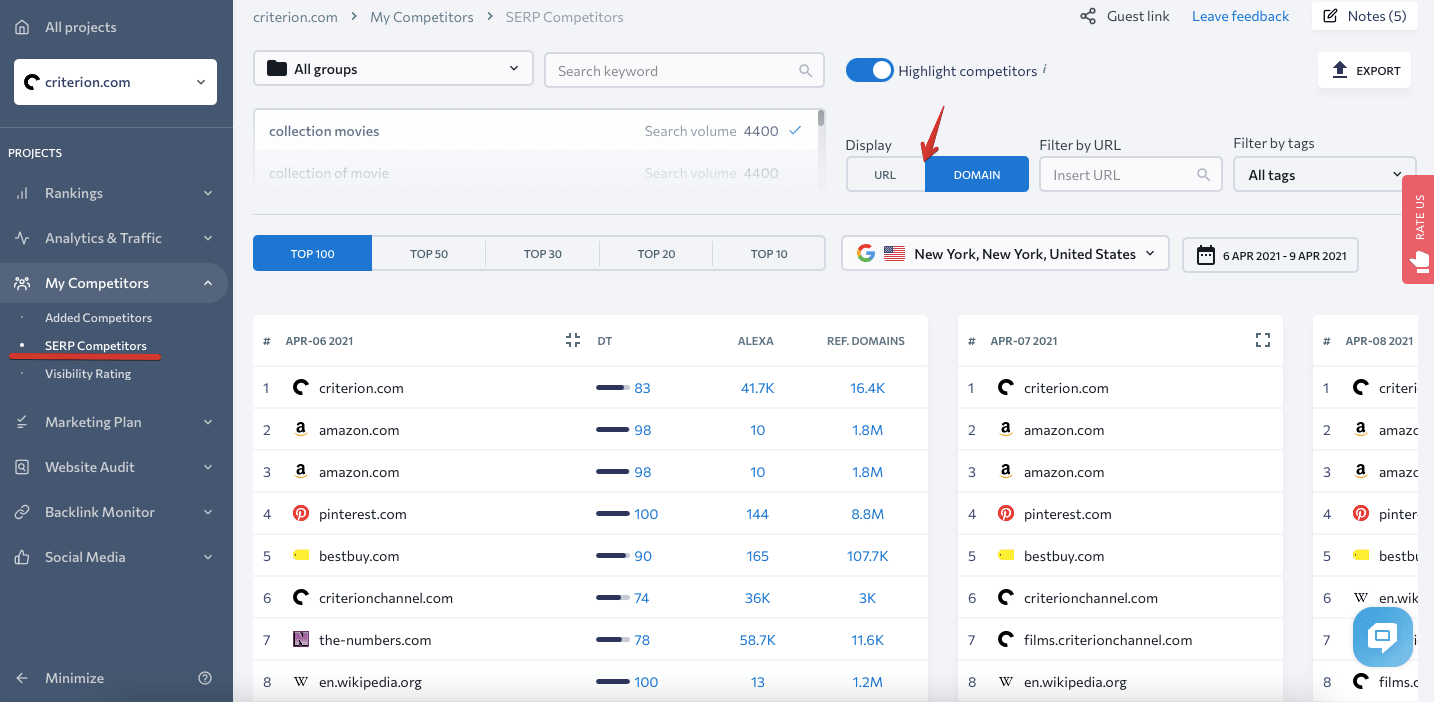This screenshot has width=1434, height=702.
Task: Click Alexa value 58.7K
Action: (758, 640)
